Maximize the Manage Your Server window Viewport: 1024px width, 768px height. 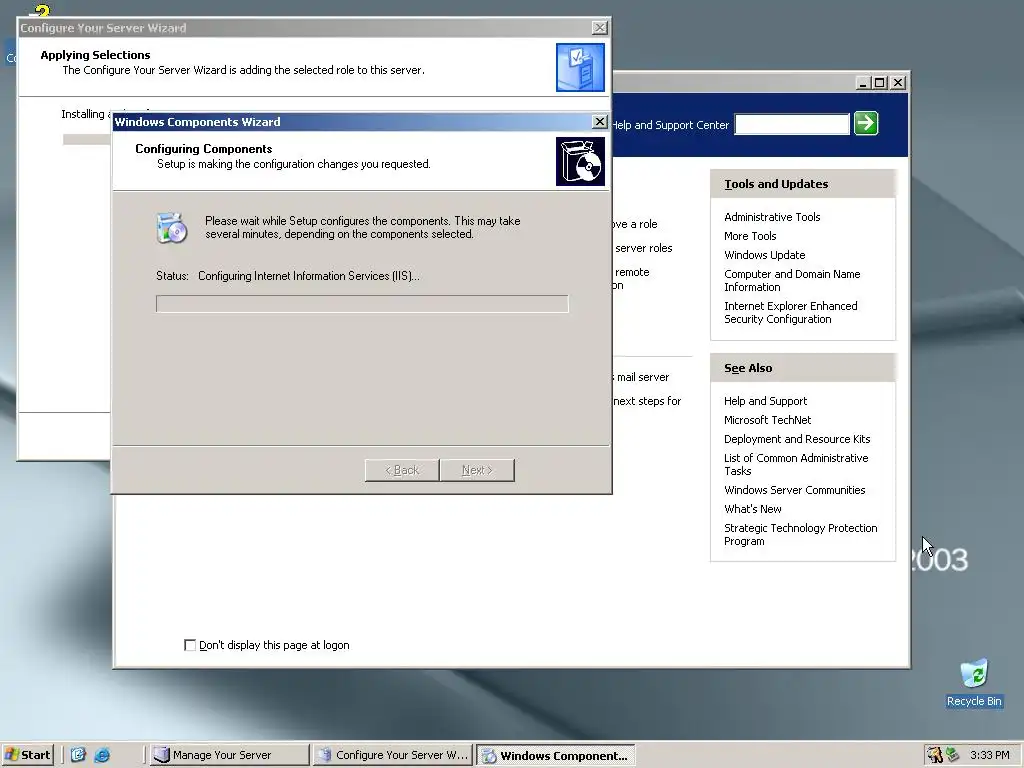point(880,83)
